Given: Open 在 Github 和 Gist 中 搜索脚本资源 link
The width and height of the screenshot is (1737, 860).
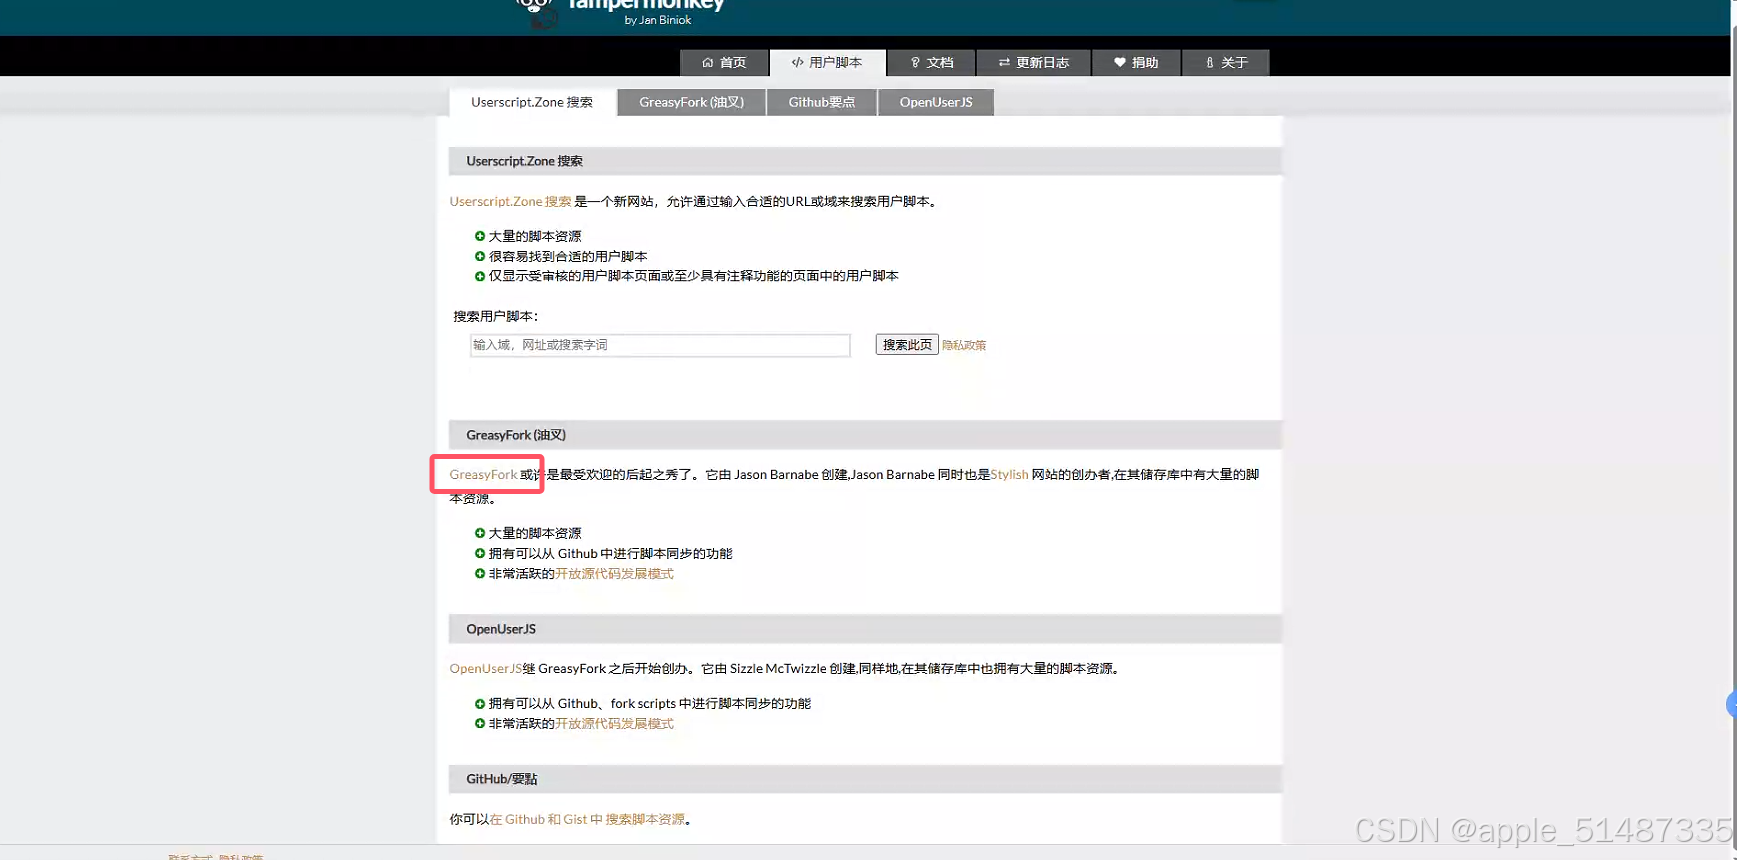Looking at the screenshot, I should click(587, 819).
